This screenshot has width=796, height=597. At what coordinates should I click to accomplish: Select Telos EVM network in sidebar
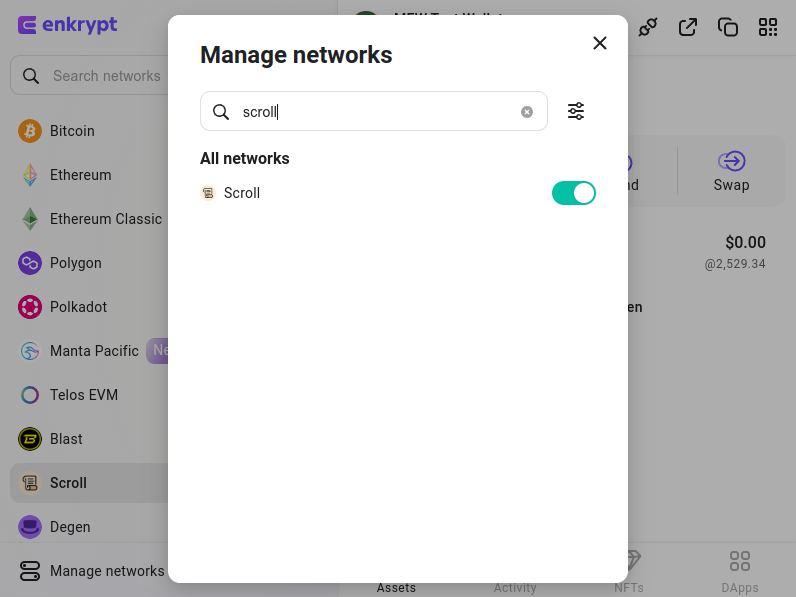tap(89, 395)
